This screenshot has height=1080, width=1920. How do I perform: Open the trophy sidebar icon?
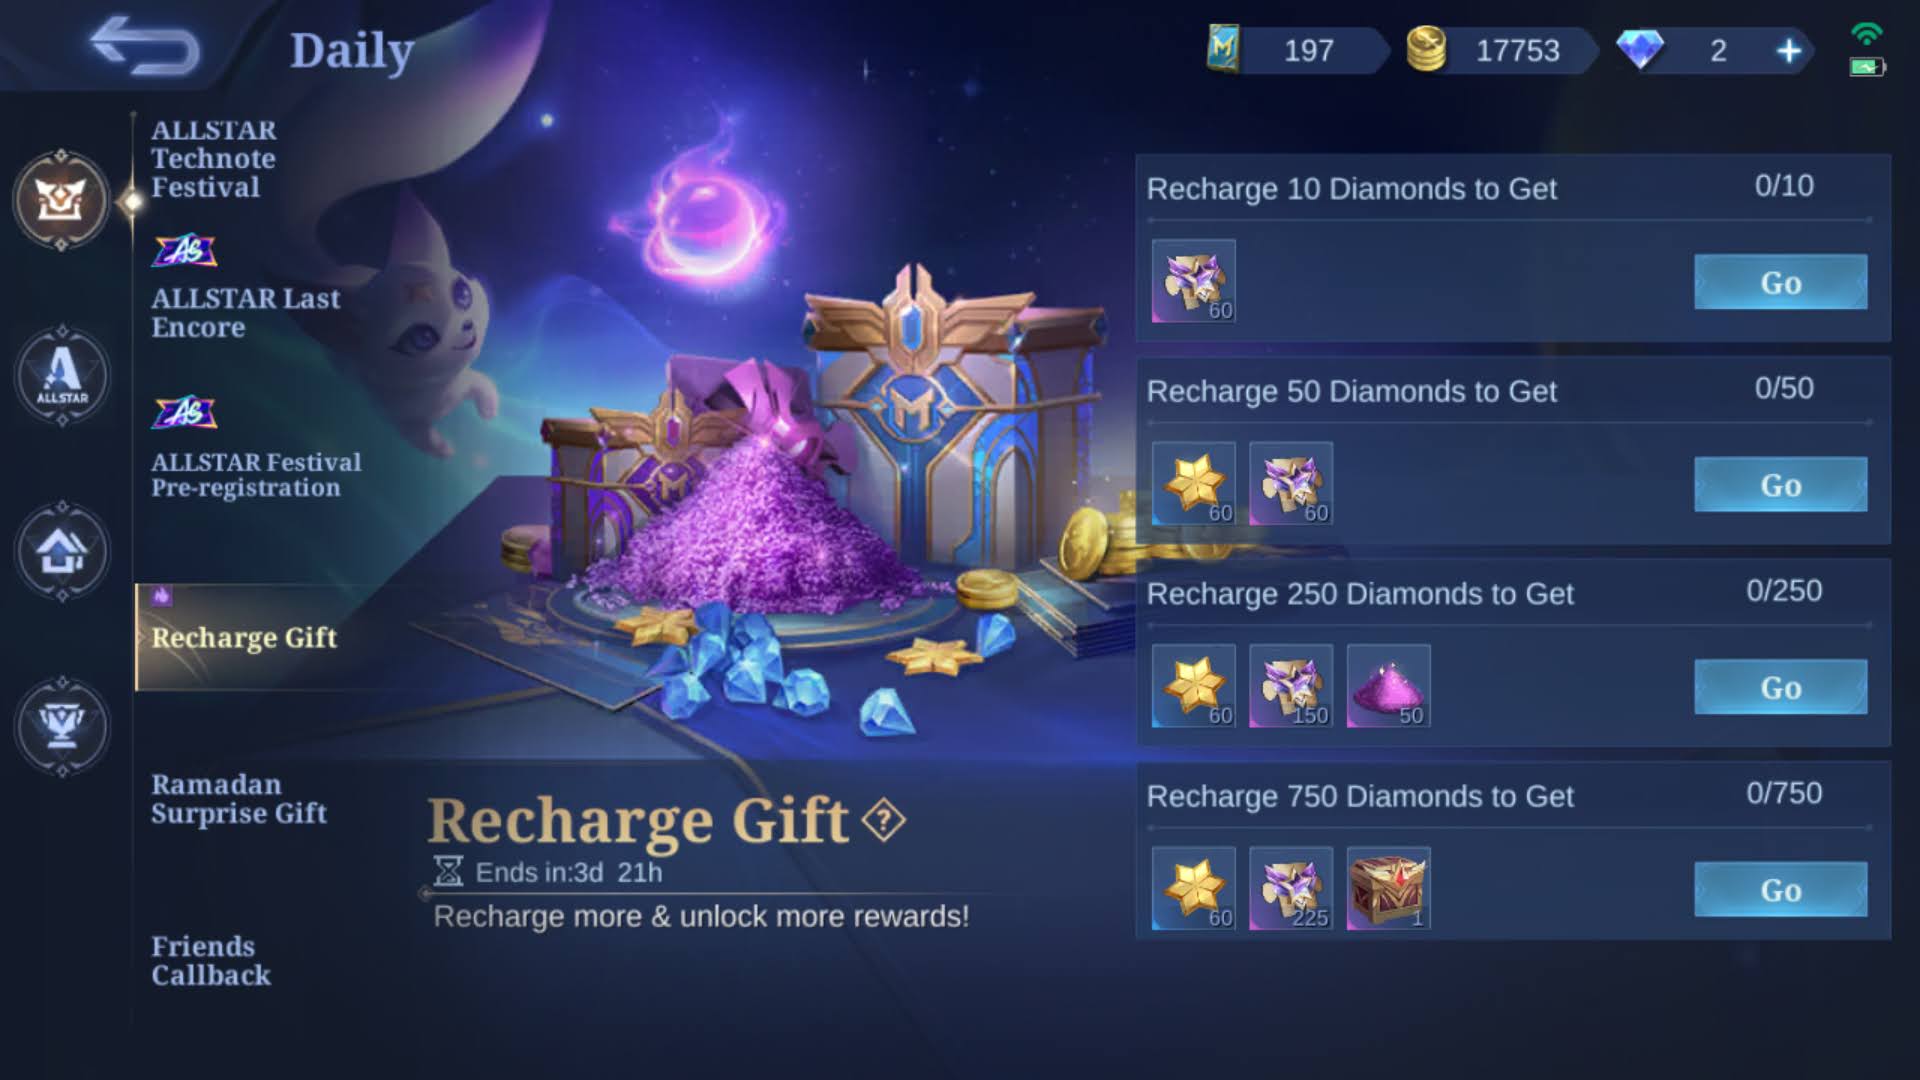(x=62, y=726)
